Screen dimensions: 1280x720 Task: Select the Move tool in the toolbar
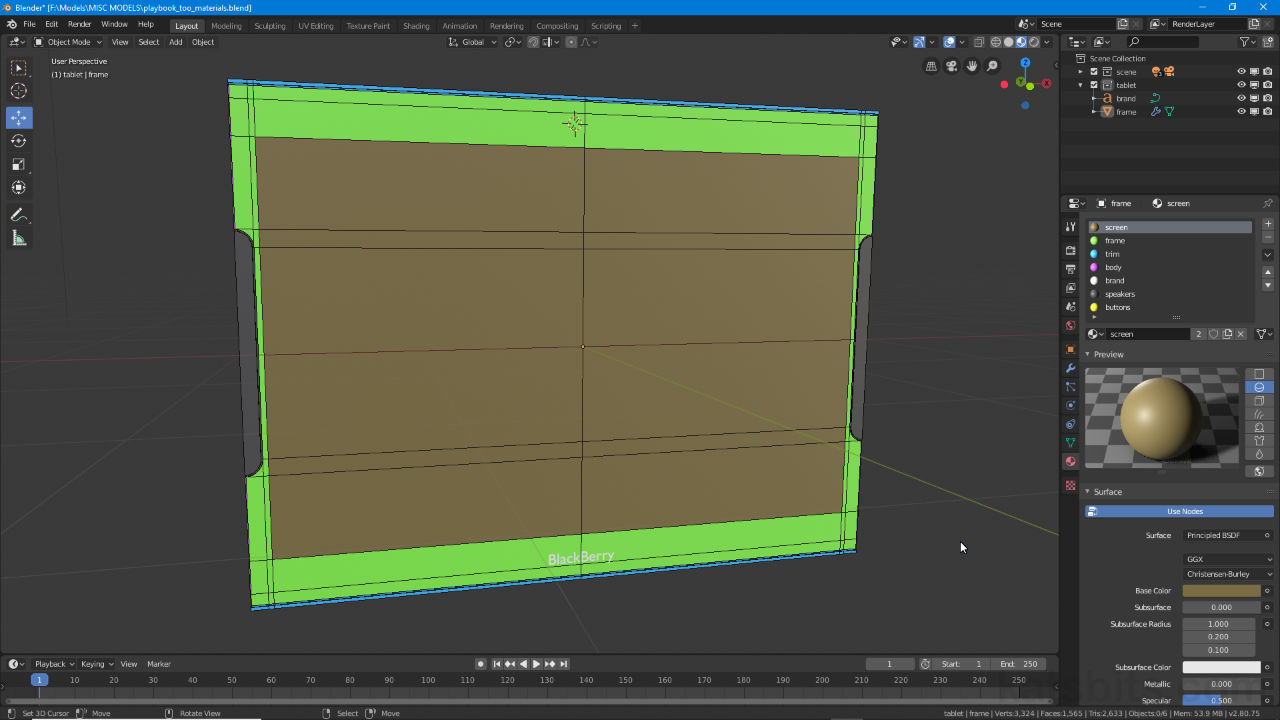pyautogui.click(x=18, y=117)
